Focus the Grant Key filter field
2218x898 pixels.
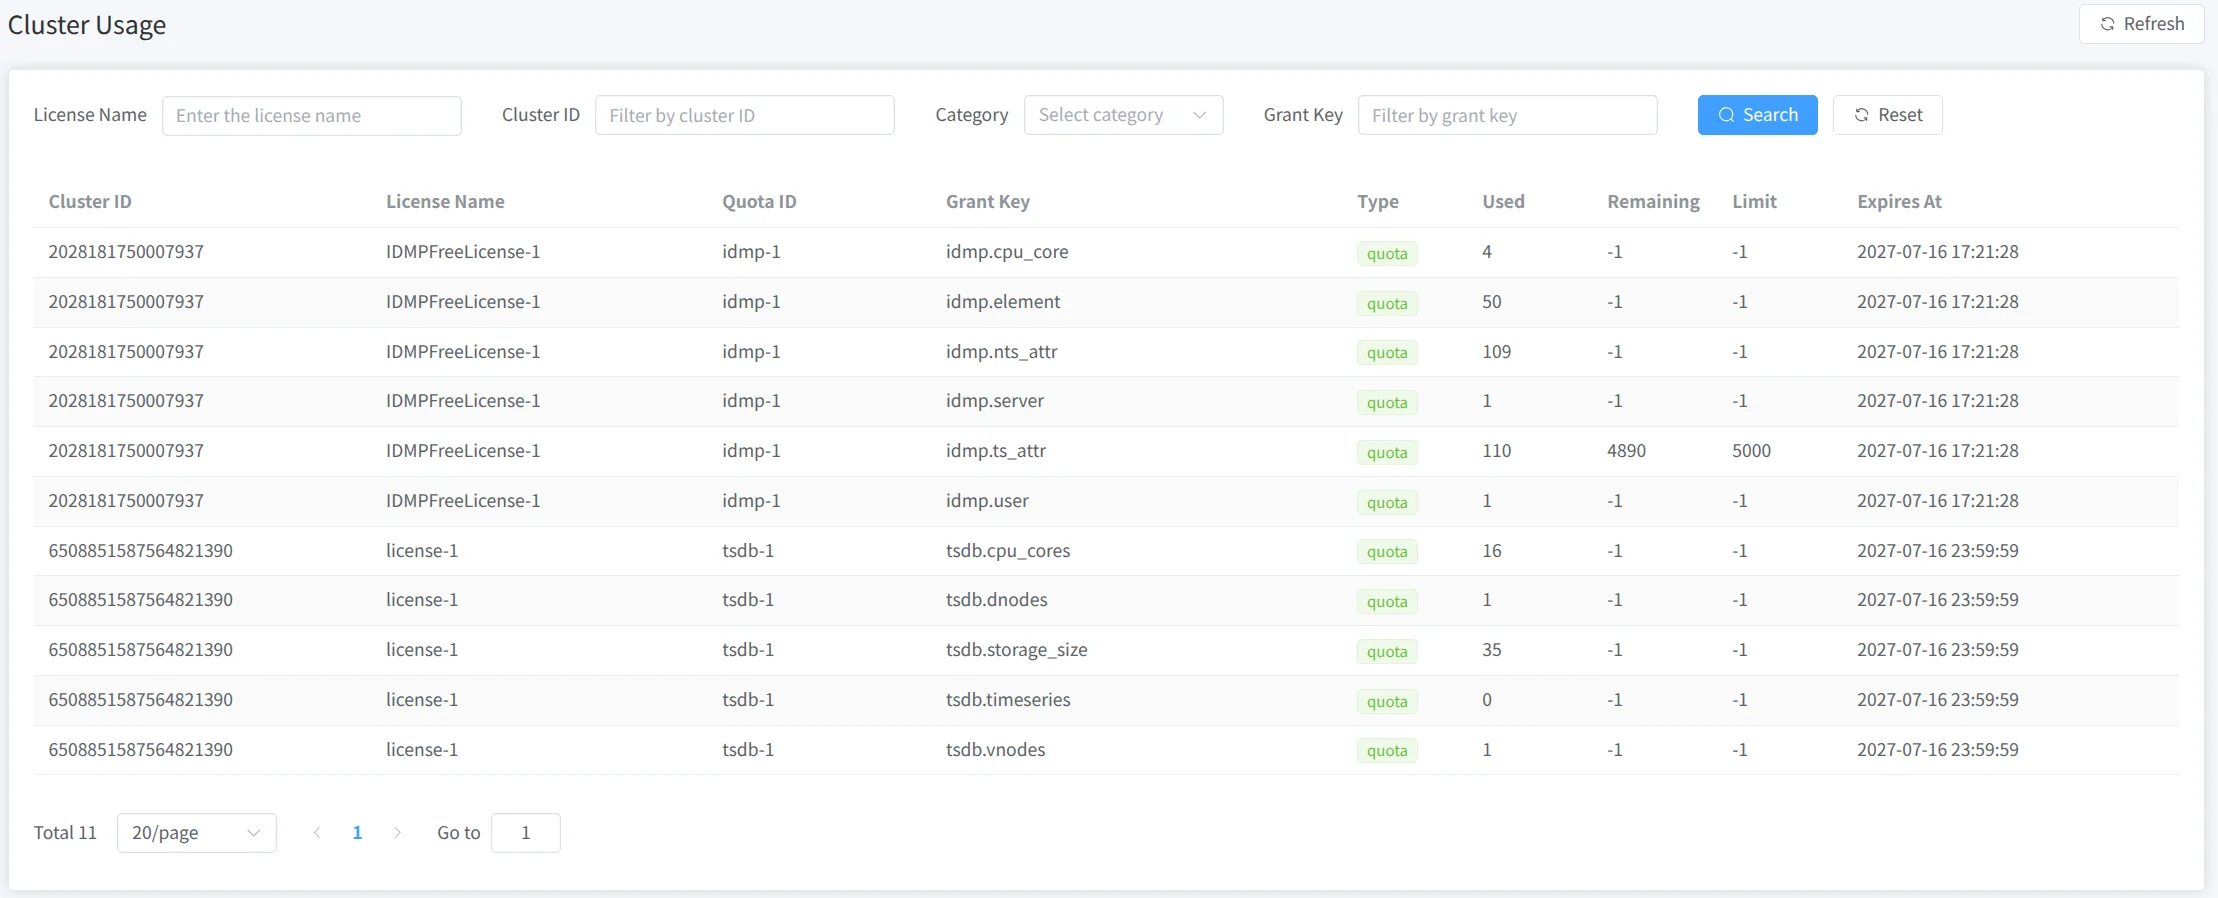(1507, 115)
